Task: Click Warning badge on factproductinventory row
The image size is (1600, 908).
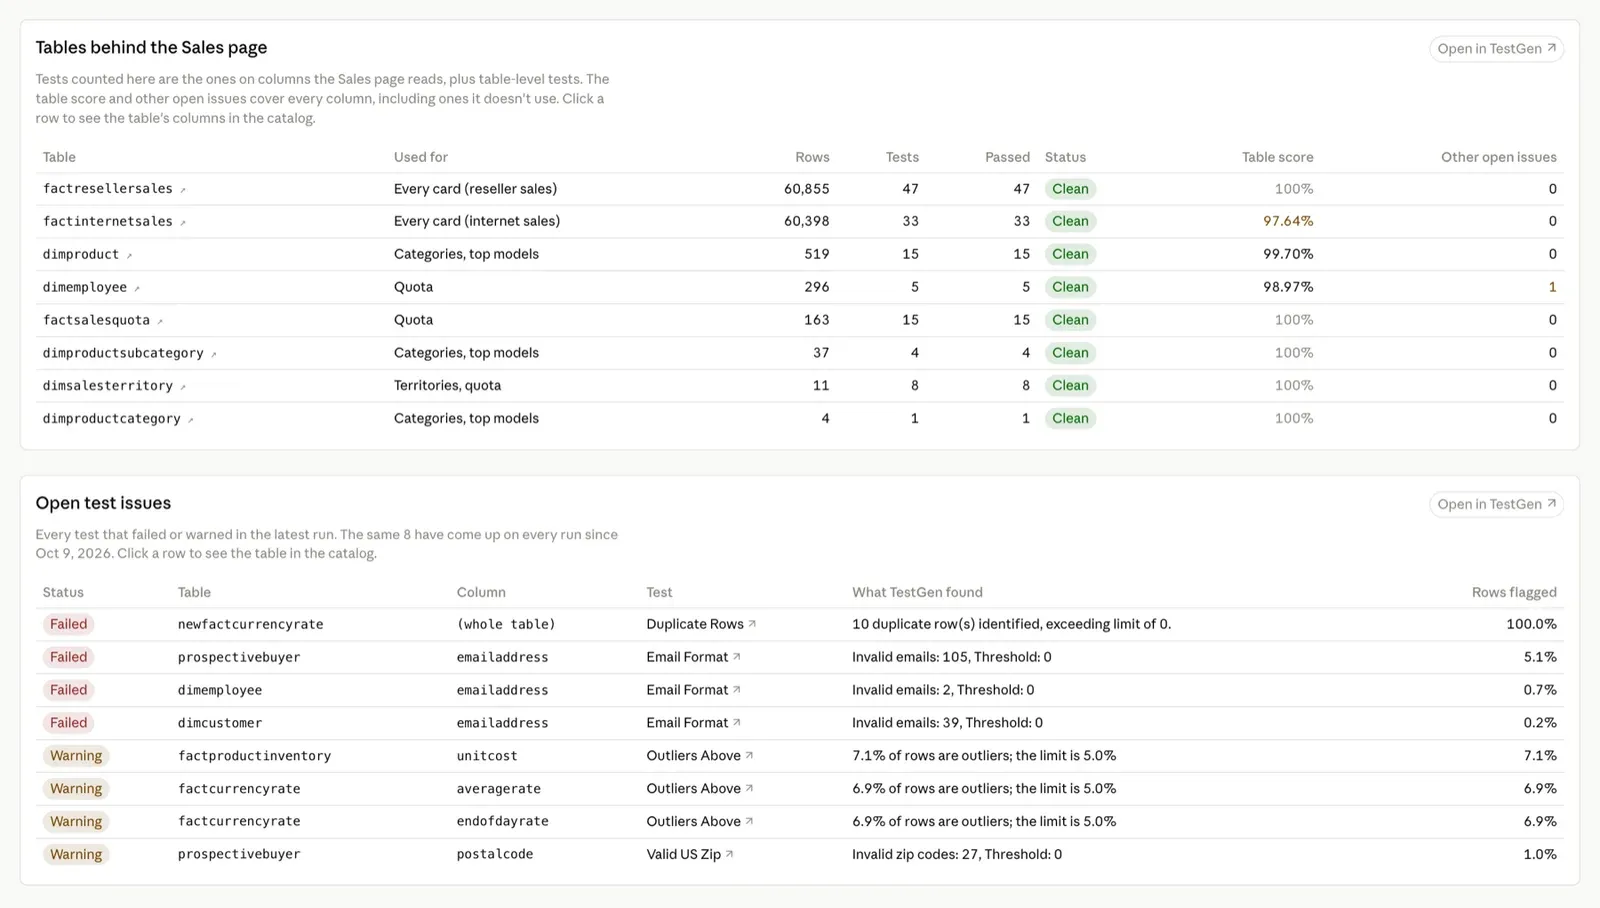Action: click(x=76, y=756)
